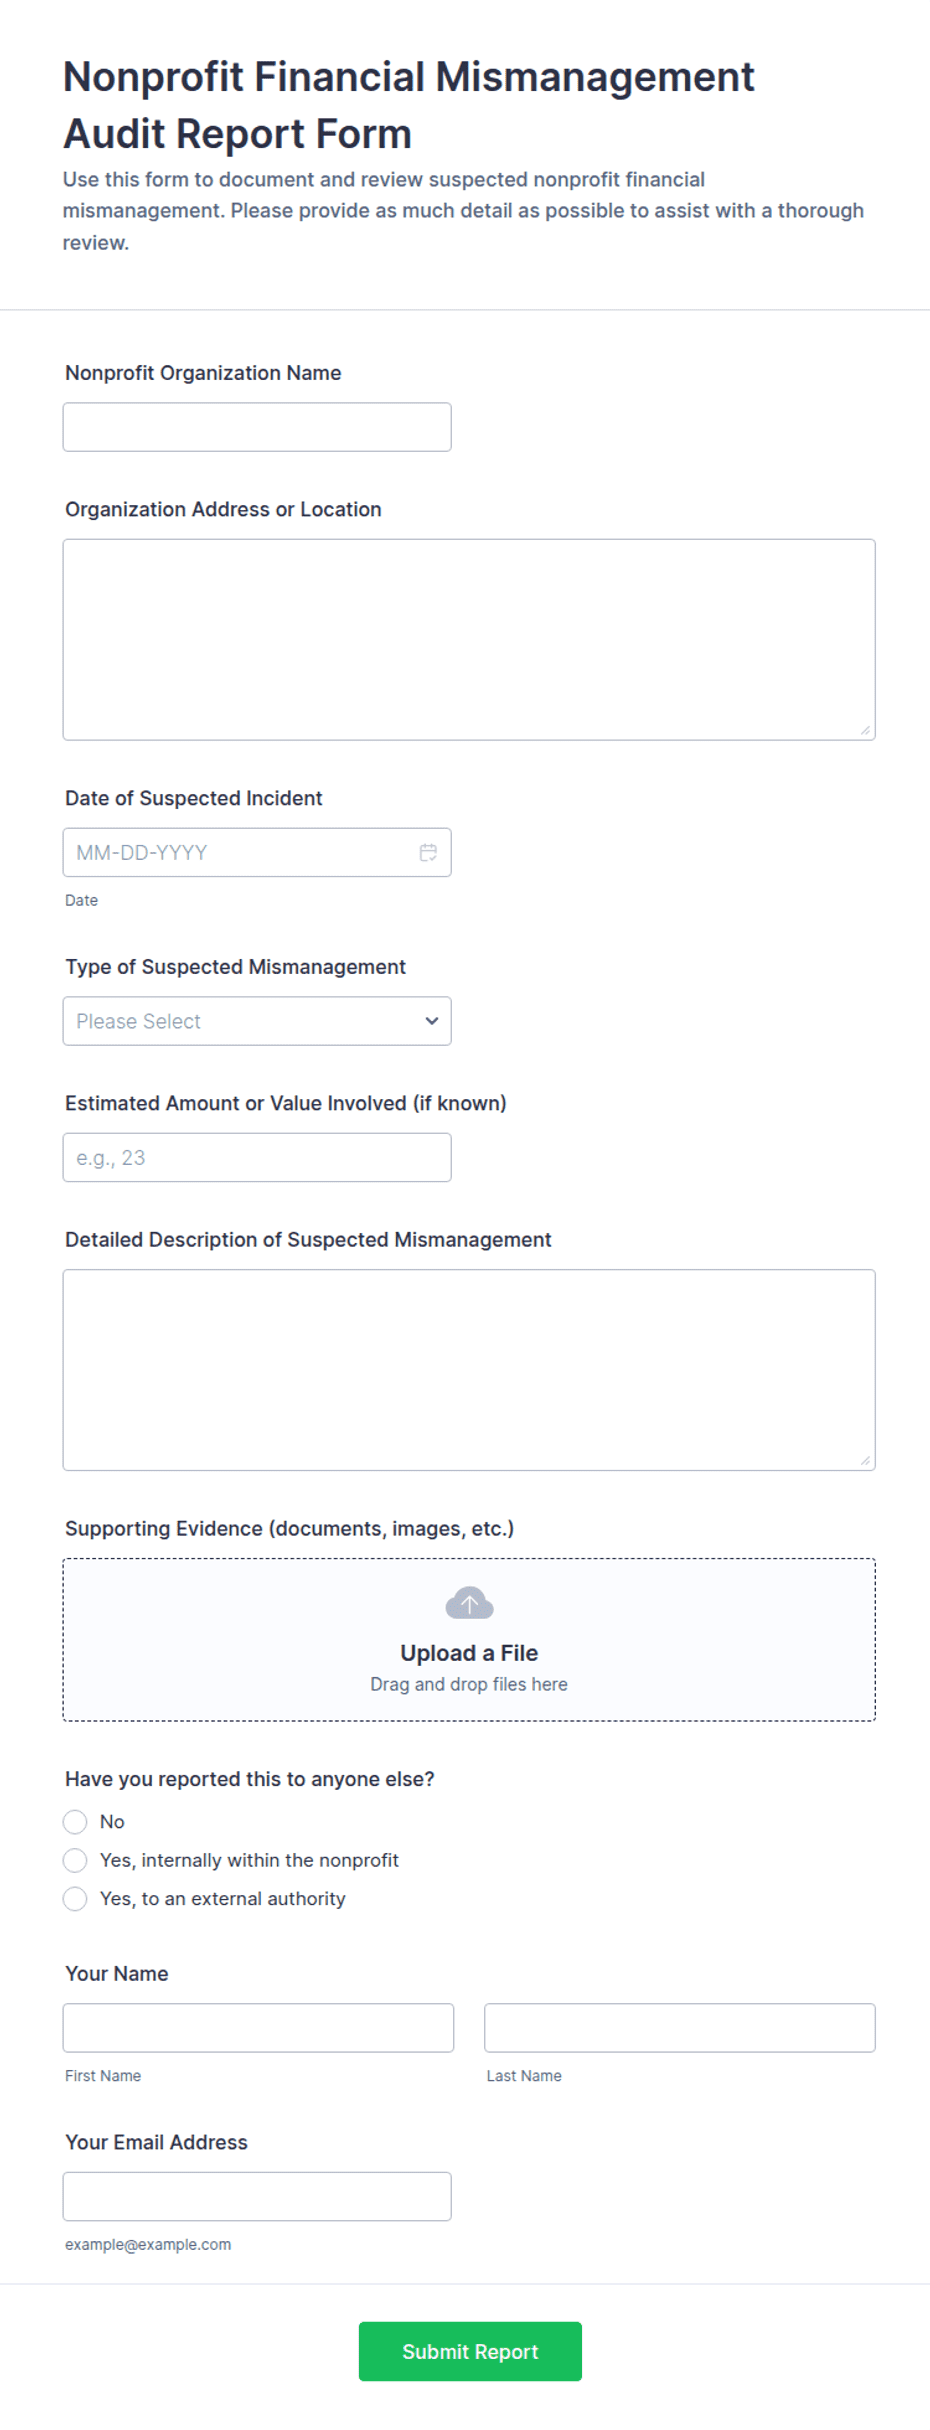Click the cloud upload icon
This screenshot has height=2430, width=930.
[469, 1603]
